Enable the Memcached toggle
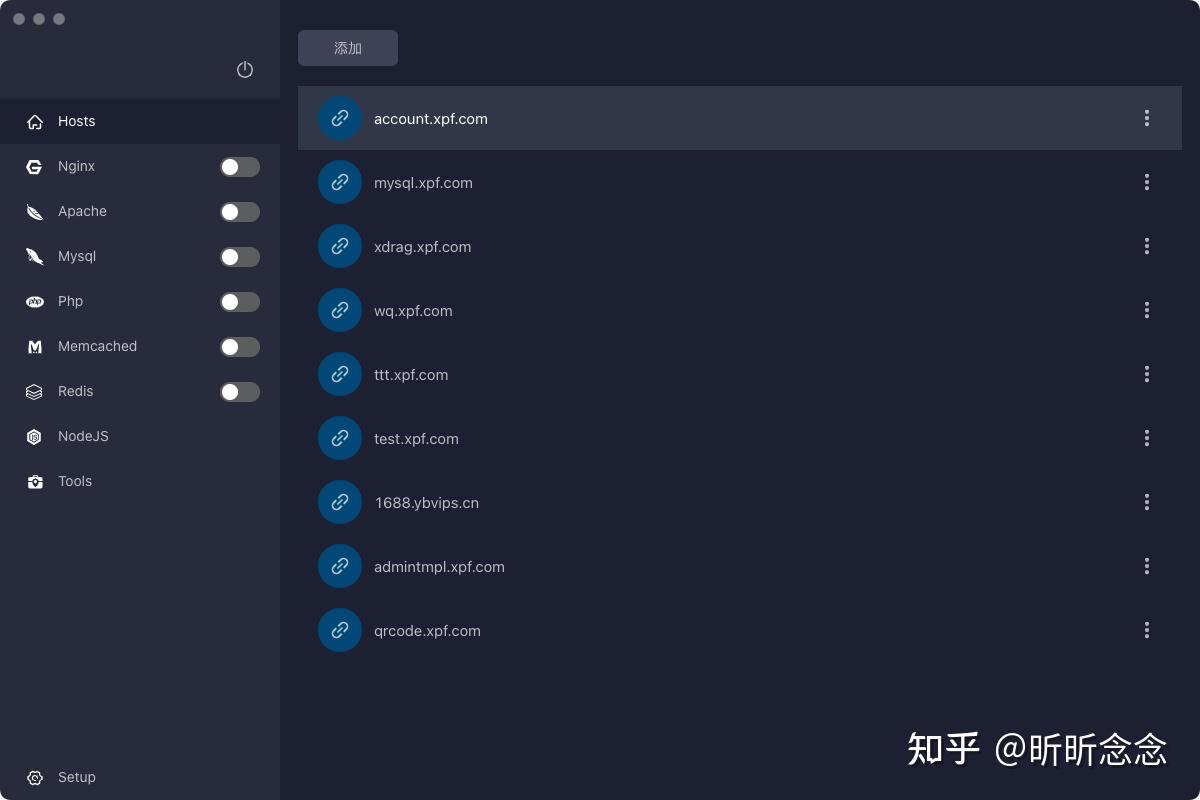The image size is (1200, 800). click(240, 346)
